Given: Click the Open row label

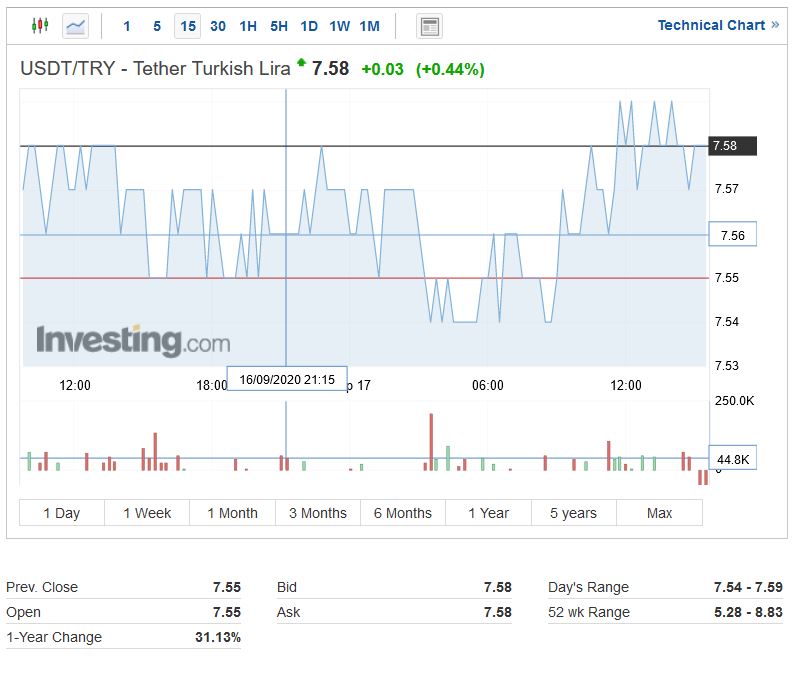Looking at the screenshot, I should tap(23, 612).
